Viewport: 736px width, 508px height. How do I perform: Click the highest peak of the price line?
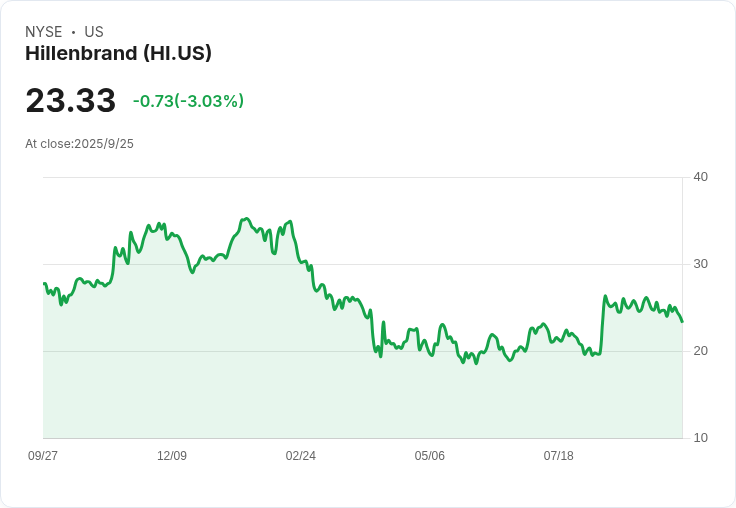(x=246, y=218)
